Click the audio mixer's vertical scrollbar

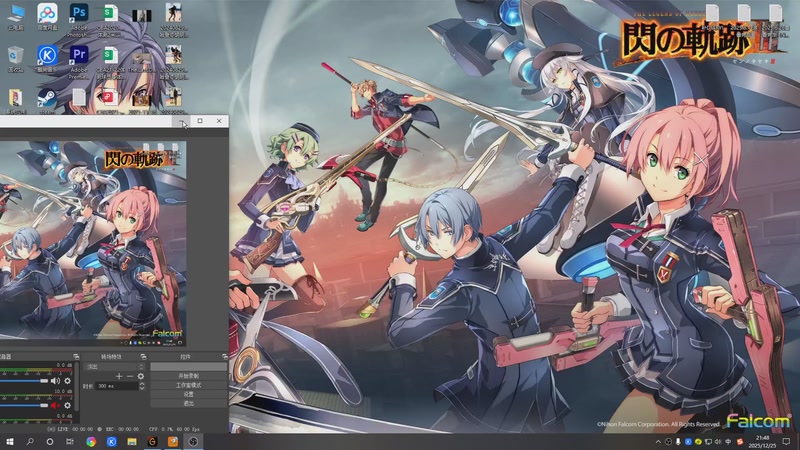(x=77, y=388)
